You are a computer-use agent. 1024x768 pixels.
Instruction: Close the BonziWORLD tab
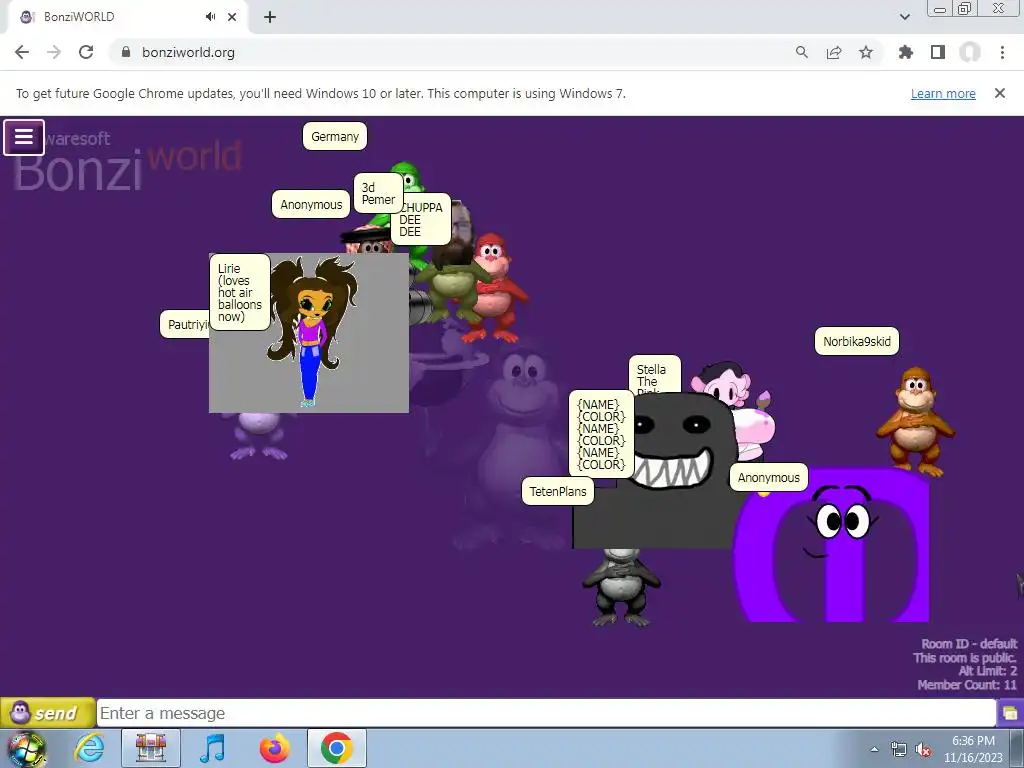[232, 17]
